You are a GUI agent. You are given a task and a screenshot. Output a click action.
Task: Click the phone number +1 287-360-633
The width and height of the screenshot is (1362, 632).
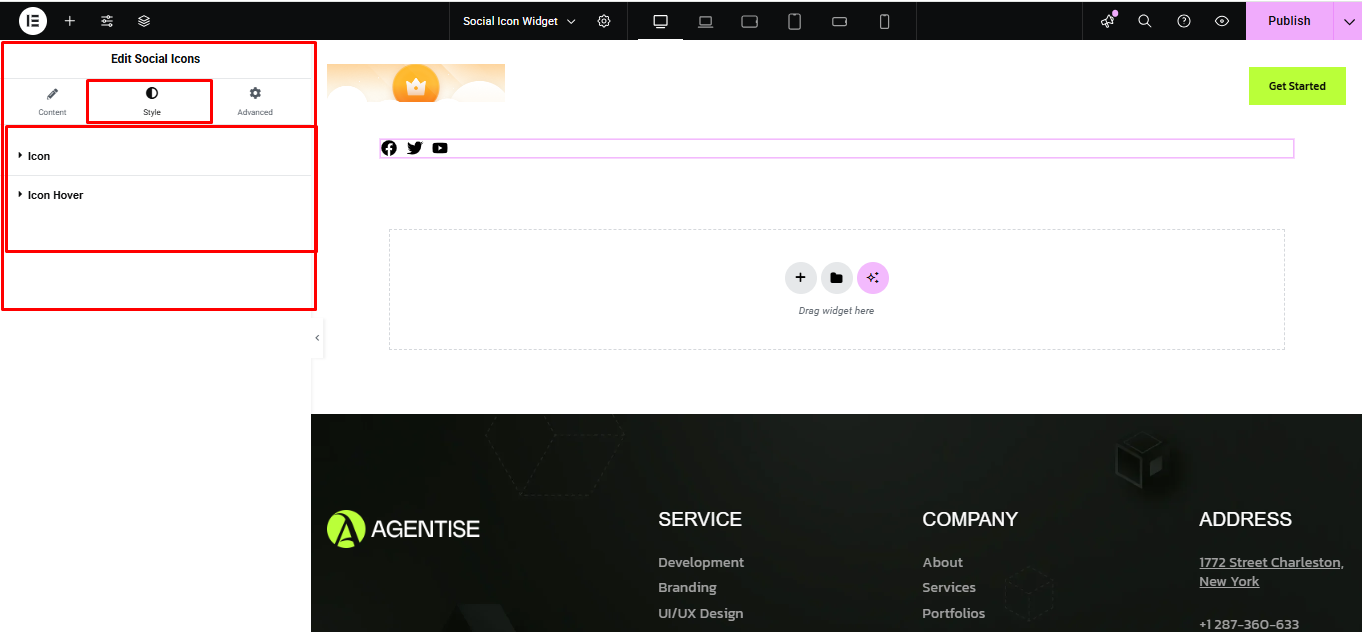pos(1249,624)
